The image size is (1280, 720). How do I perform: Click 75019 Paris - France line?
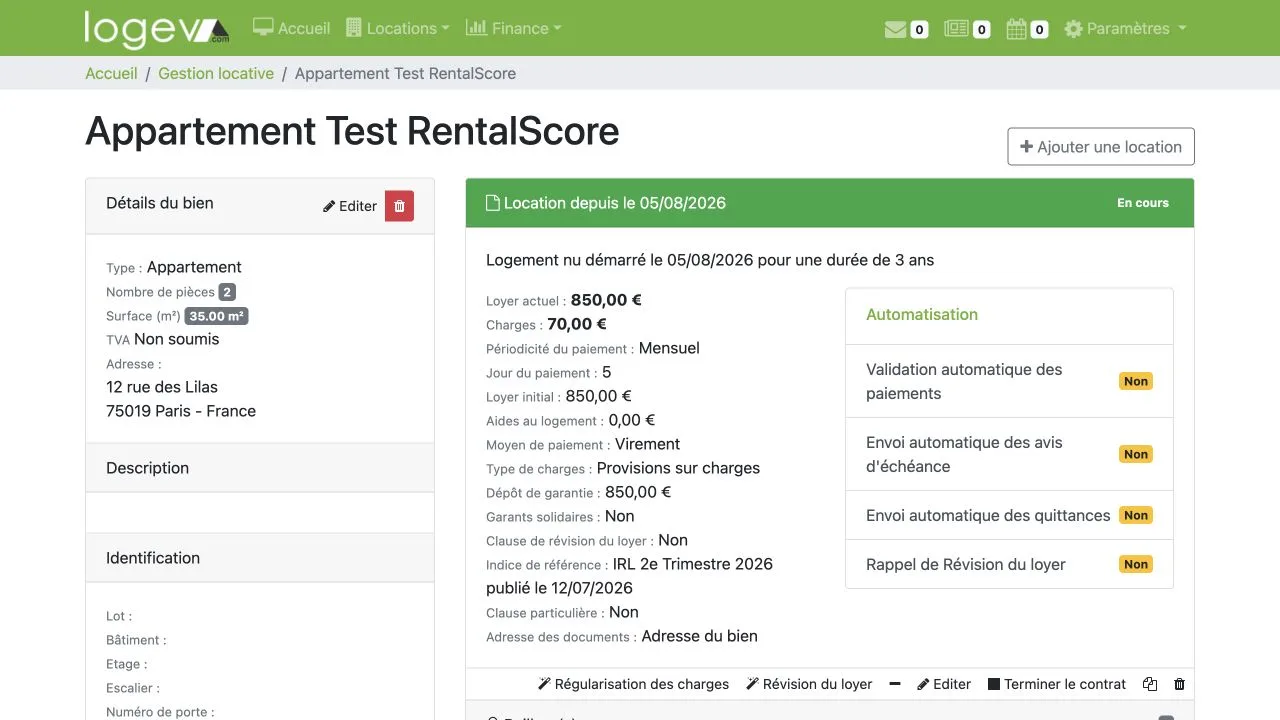click(181, 411)
